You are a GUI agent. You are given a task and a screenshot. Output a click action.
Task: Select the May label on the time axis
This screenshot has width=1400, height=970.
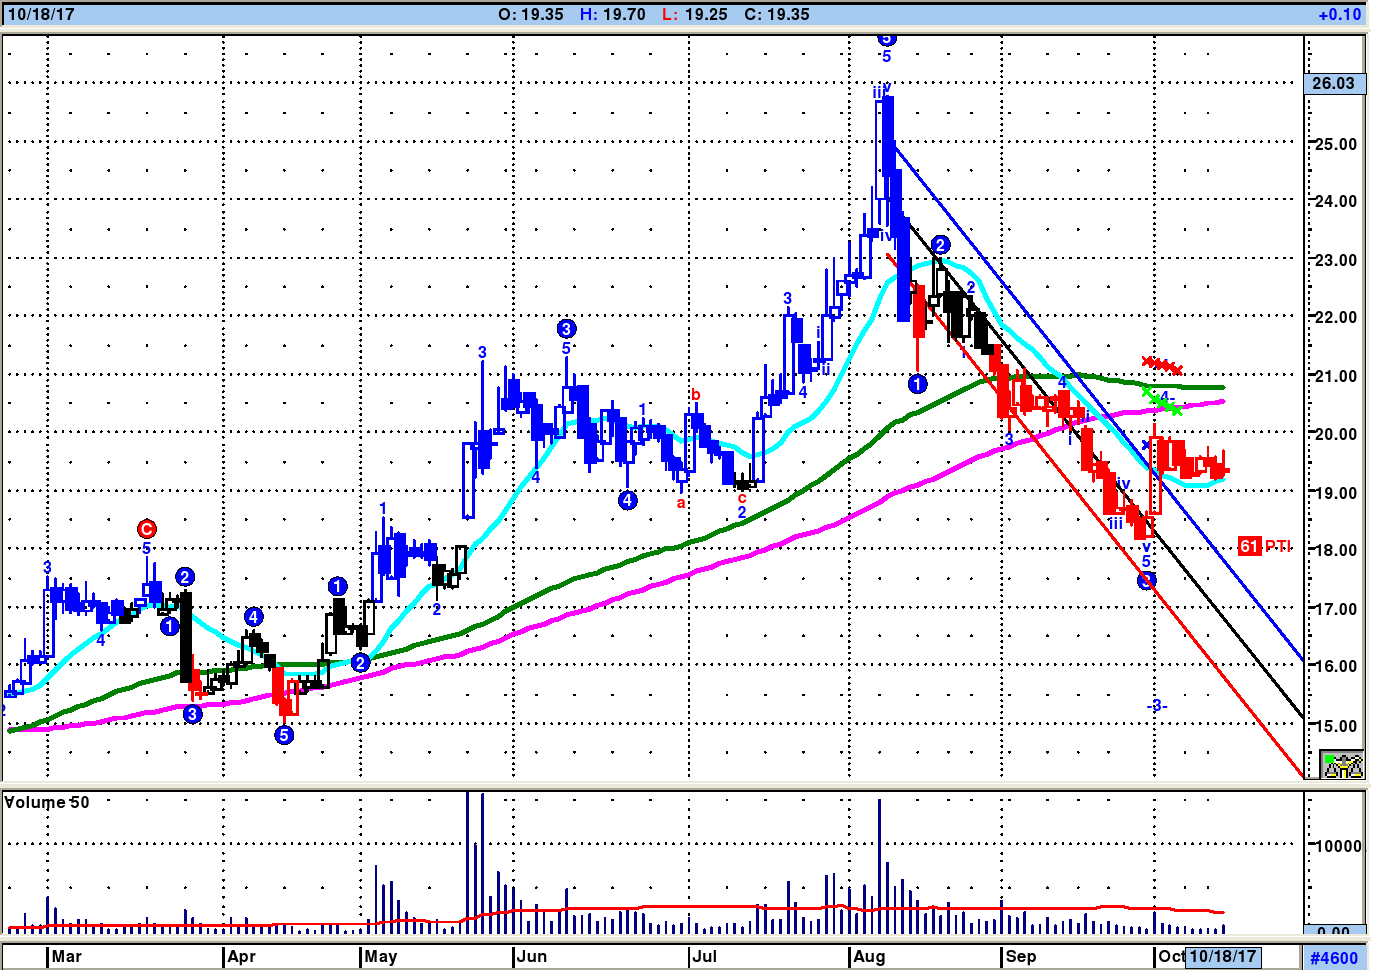381,956
